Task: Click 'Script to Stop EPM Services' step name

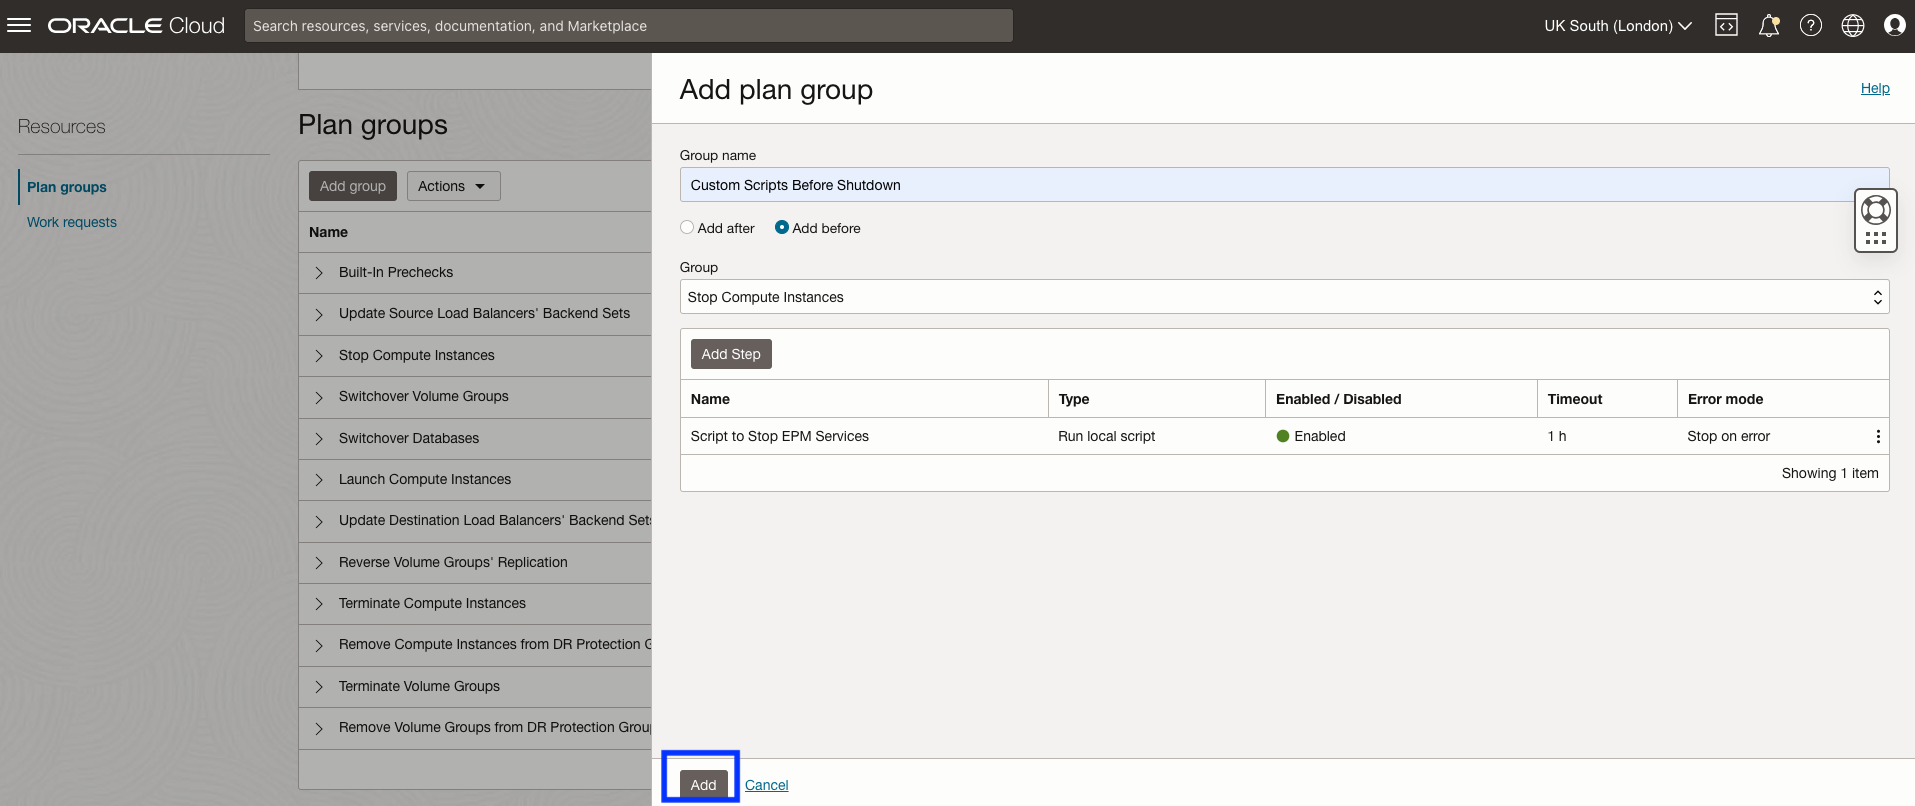Action: coord(780,436)
